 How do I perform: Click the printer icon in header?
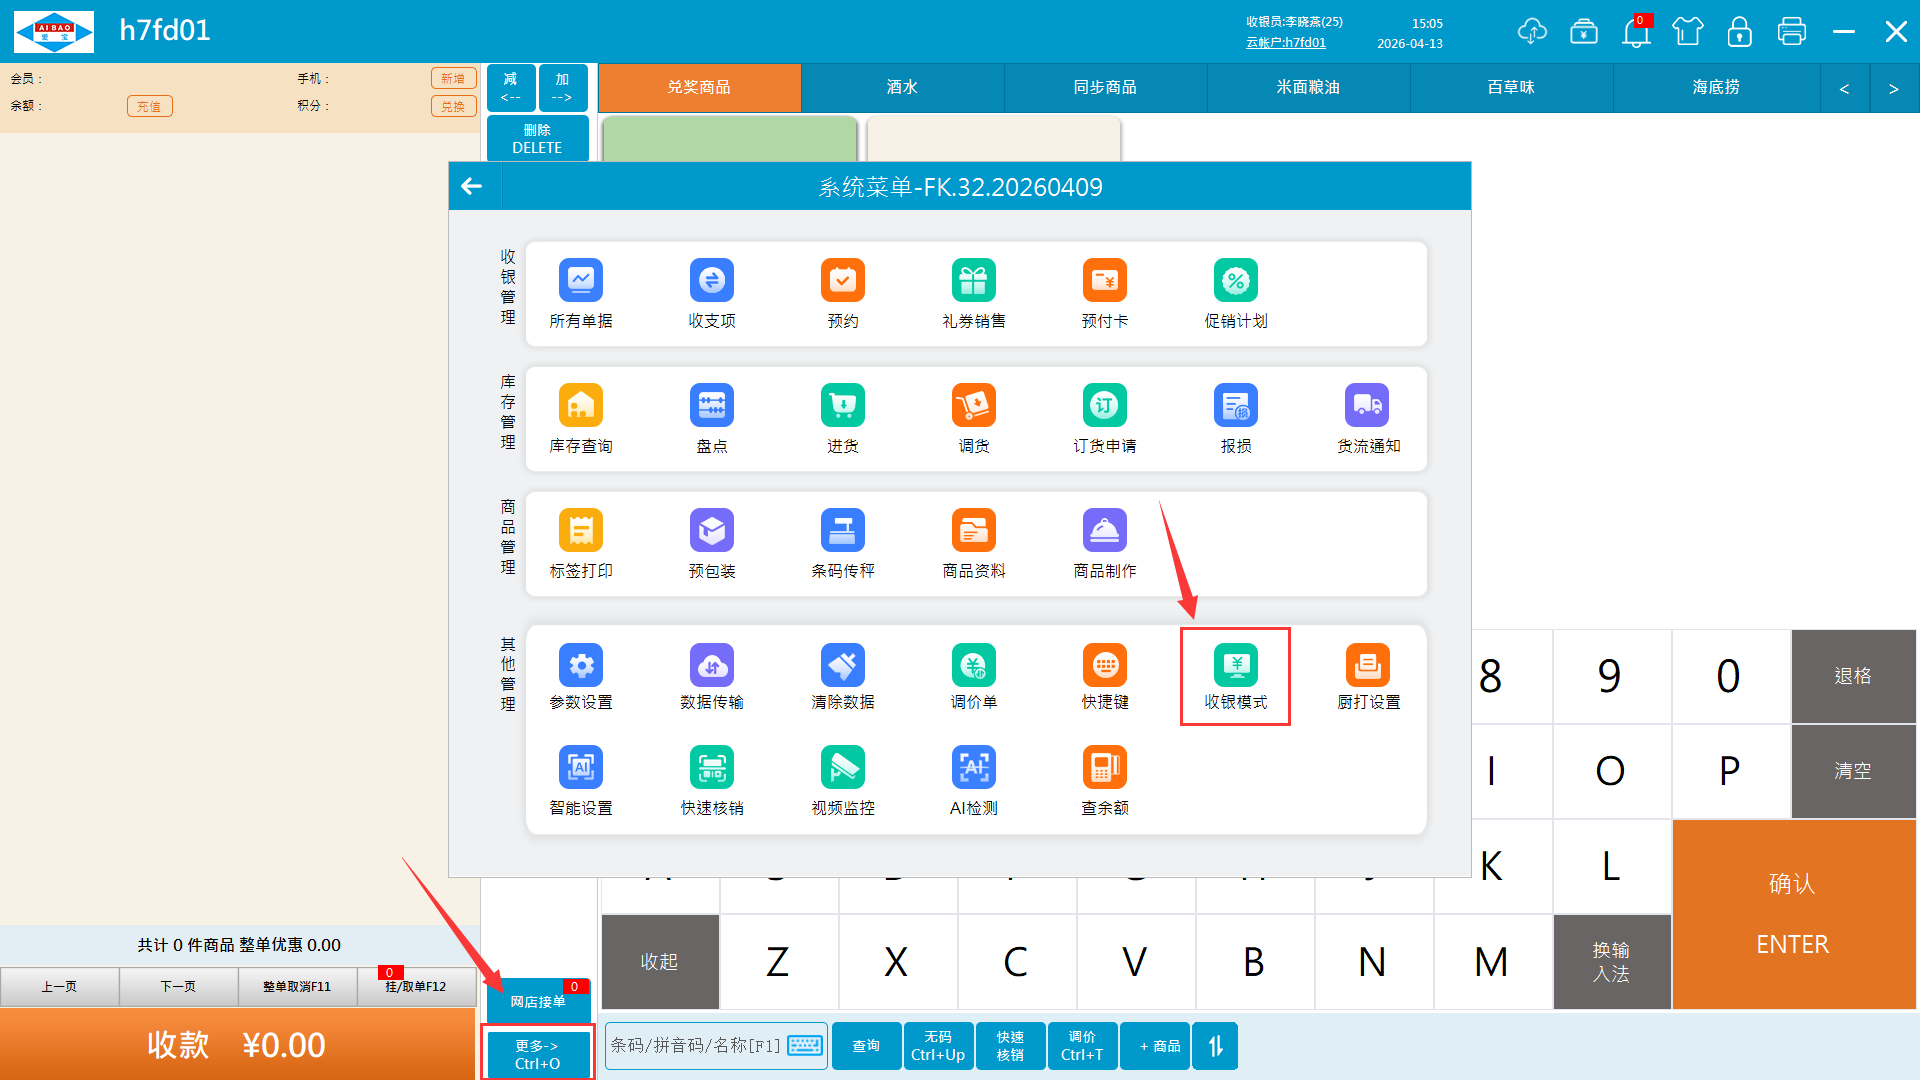point(1791,32)
